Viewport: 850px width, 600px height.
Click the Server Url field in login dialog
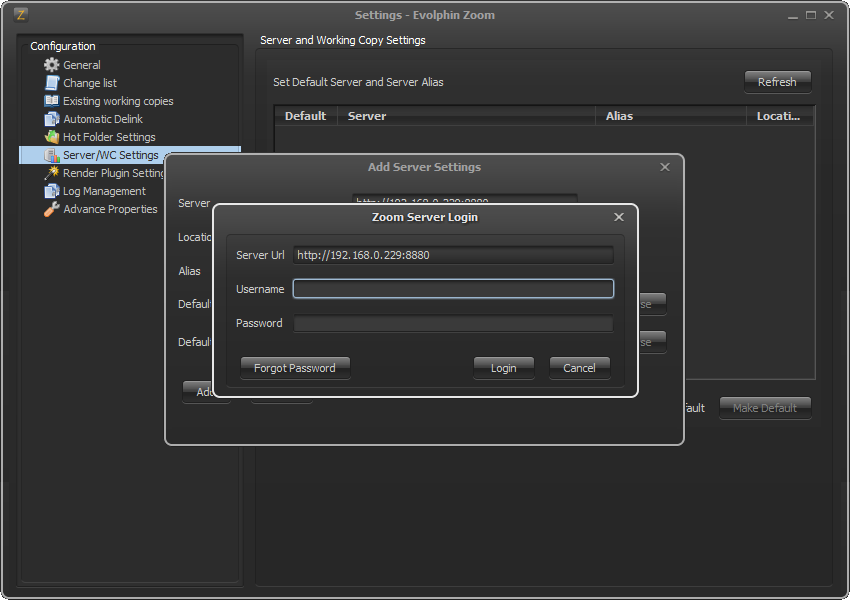click(x=453, y=255)
